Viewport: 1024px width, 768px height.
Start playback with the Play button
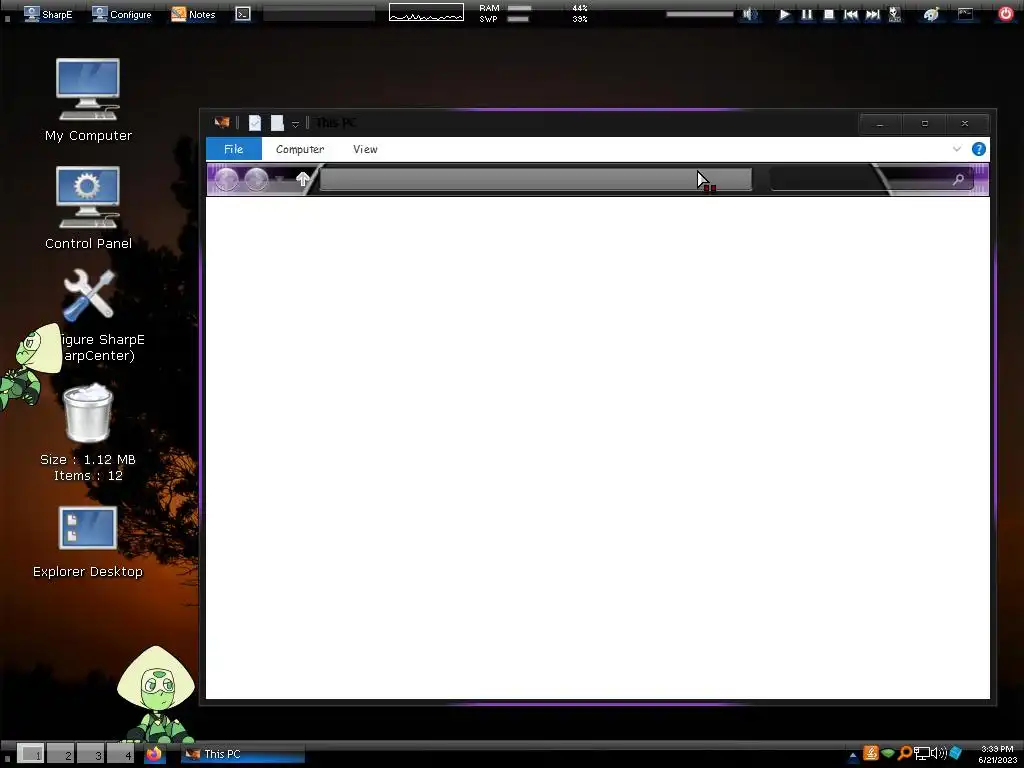coord(784,14)
